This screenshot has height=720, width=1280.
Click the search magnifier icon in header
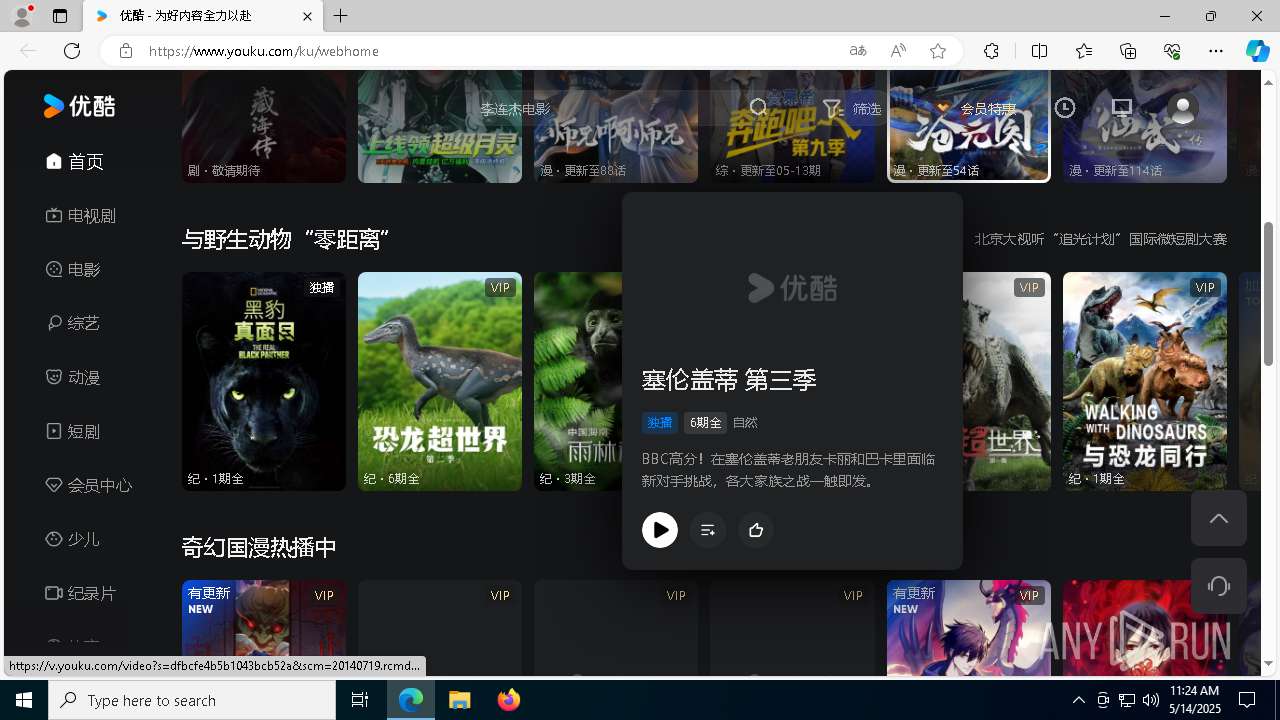coord(758,108)
